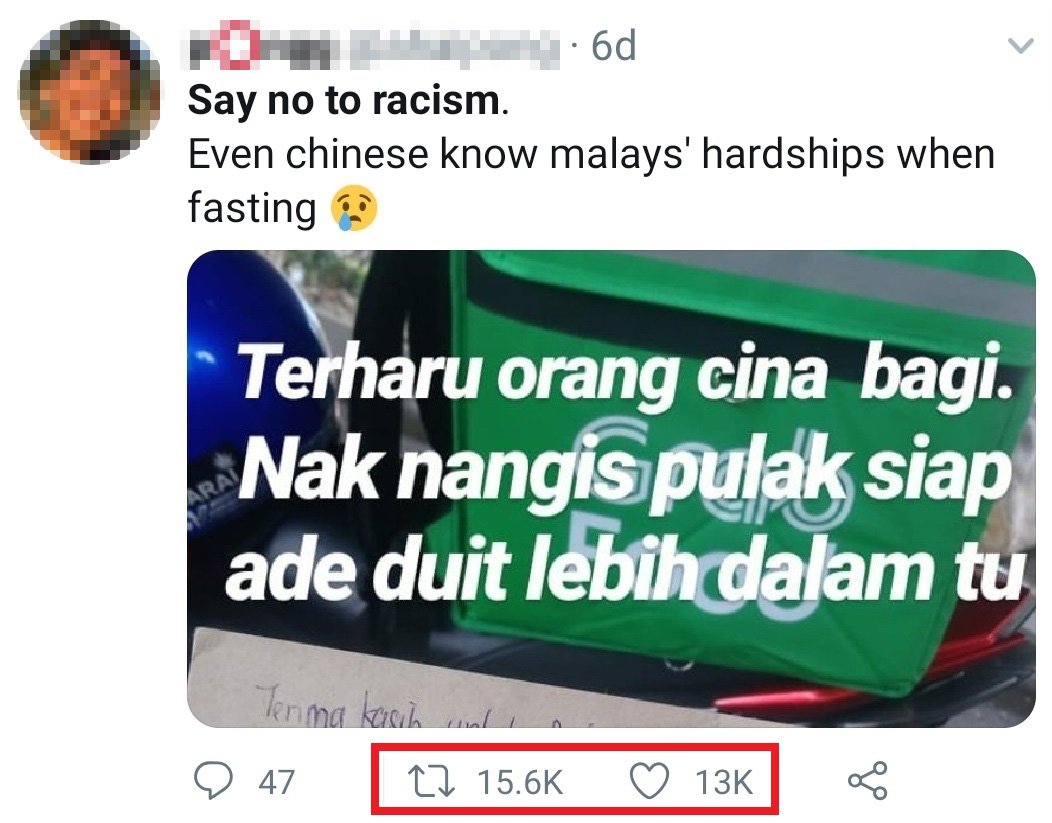
Task: Click the 15.6K retweets count
Action: coord(520,782)
